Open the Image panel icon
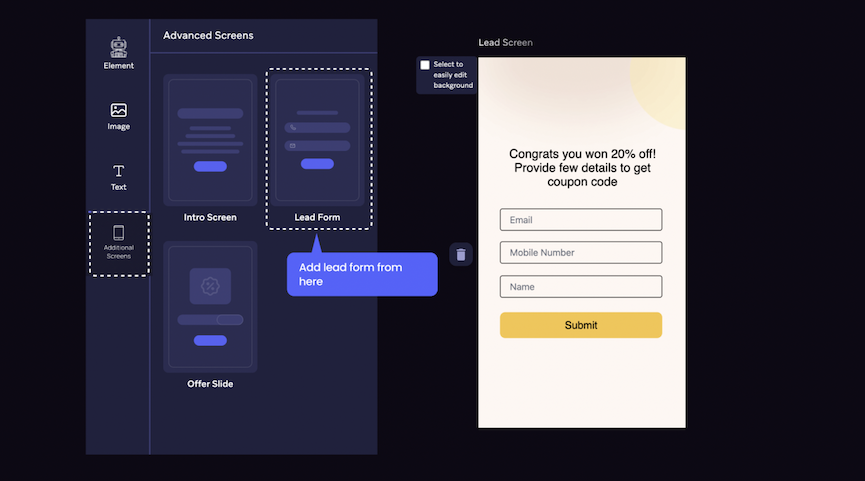865x481 pixels. click(118, 110)
